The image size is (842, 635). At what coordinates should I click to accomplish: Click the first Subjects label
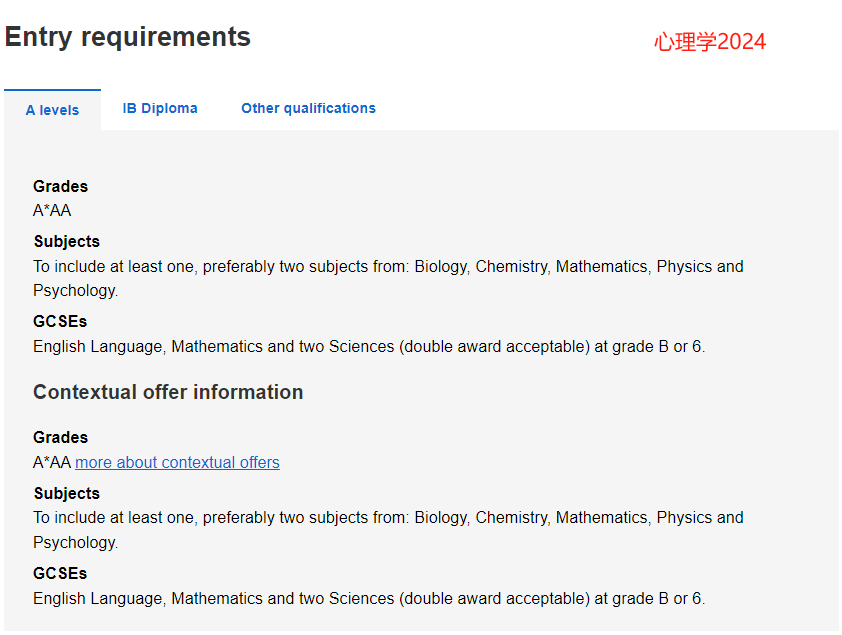[67, 242]
